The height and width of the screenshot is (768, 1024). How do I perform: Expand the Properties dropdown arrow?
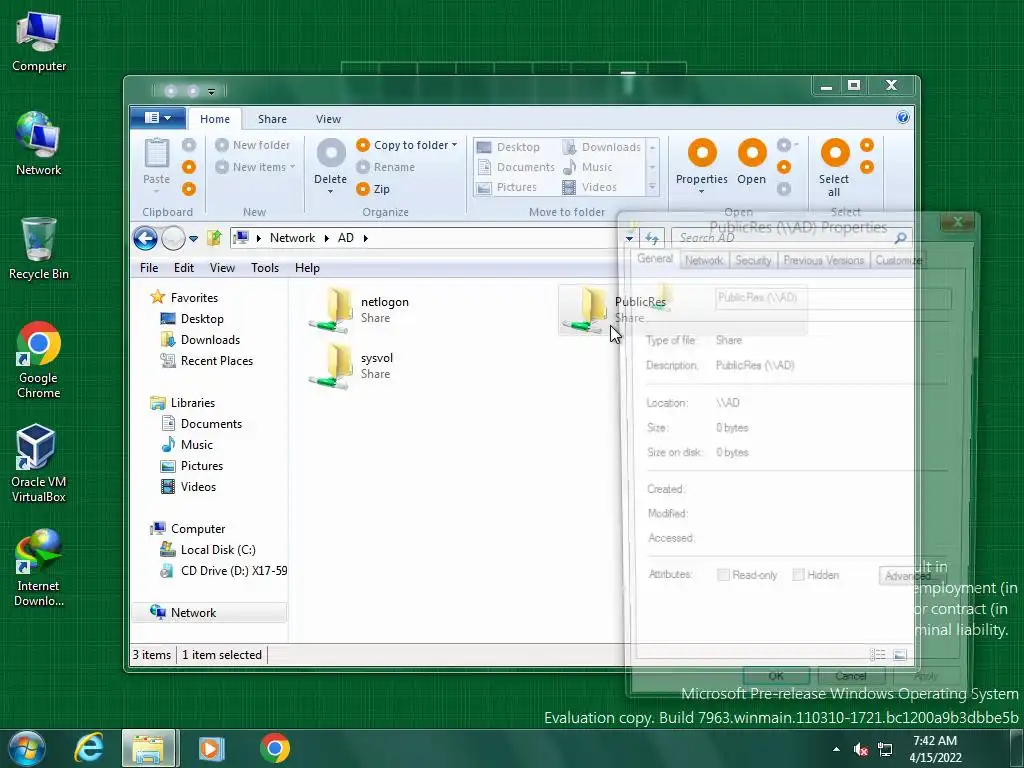click(701, 192)
